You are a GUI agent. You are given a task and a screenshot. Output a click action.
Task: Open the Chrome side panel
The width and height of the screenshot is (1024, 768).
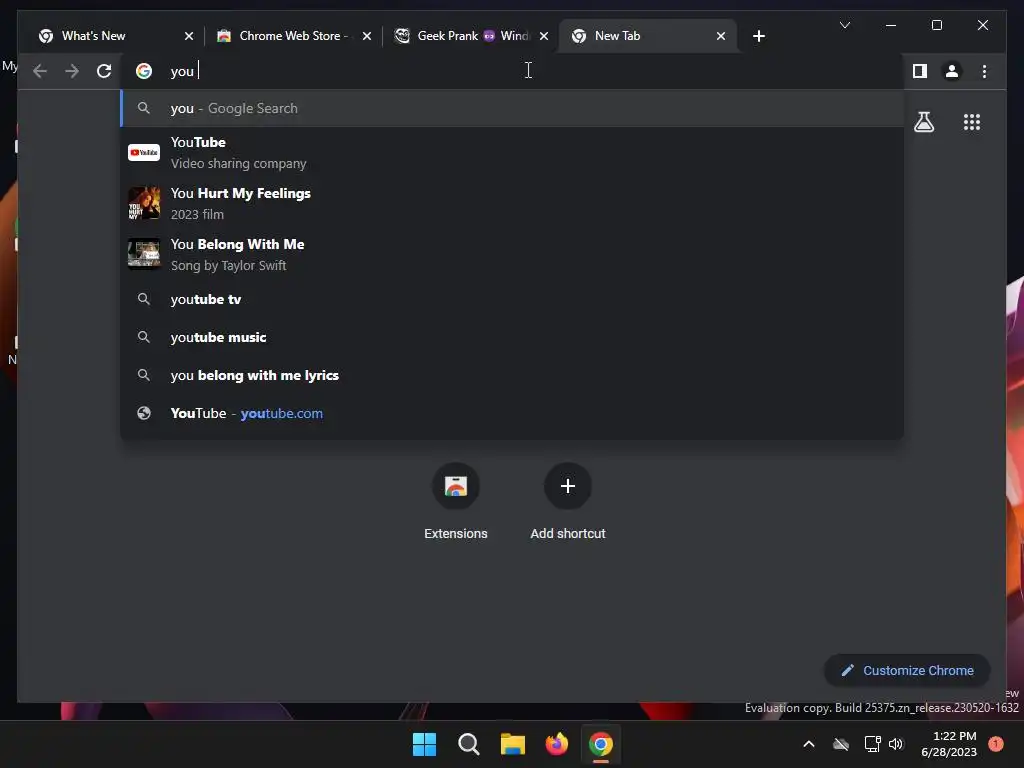[920, 71]
